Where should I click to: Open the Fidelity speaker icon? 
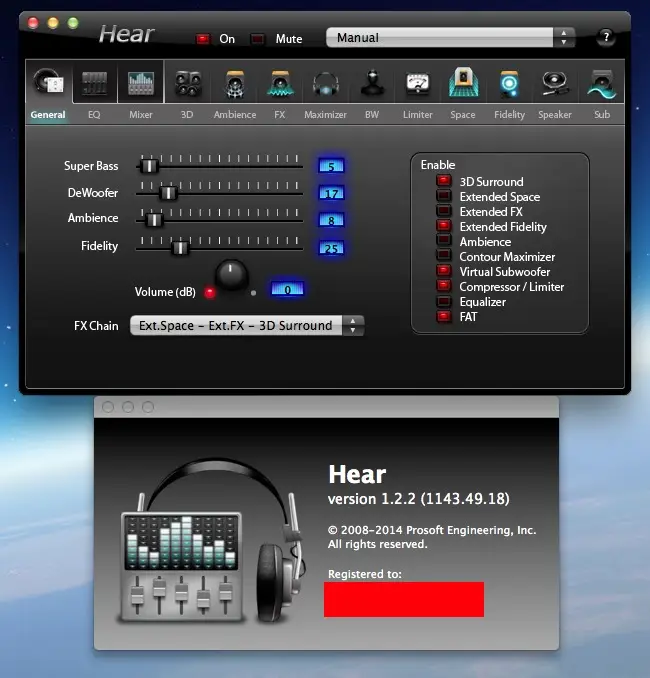click(x=509, y=83)
